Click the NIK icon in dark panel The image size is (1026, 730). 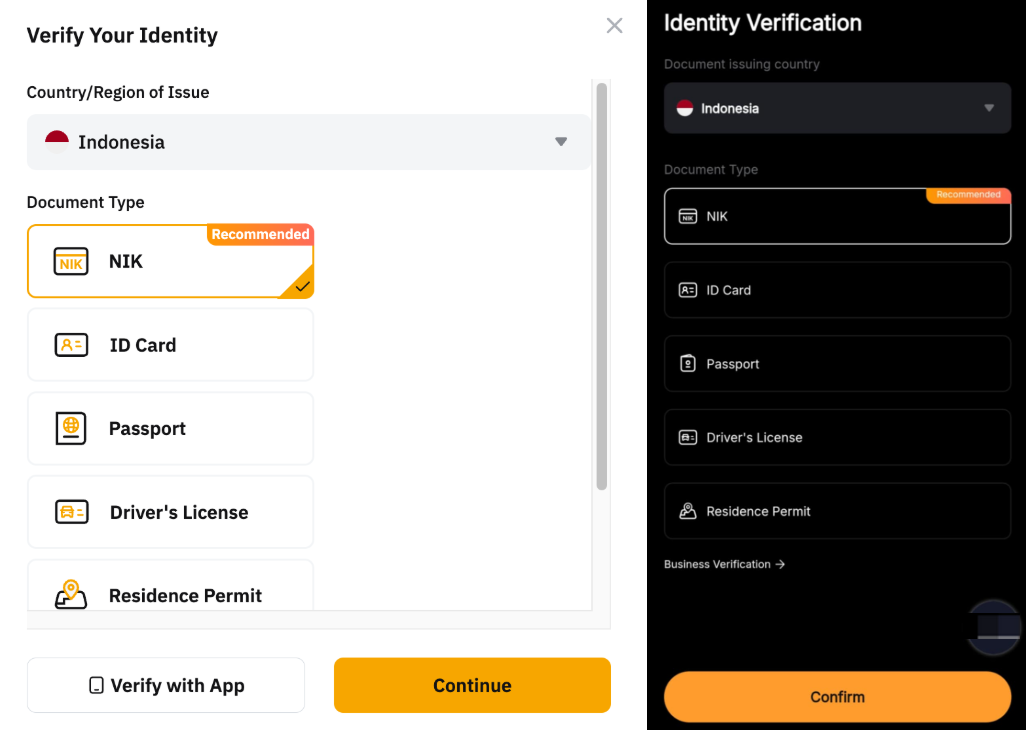(x=687, y=216)
